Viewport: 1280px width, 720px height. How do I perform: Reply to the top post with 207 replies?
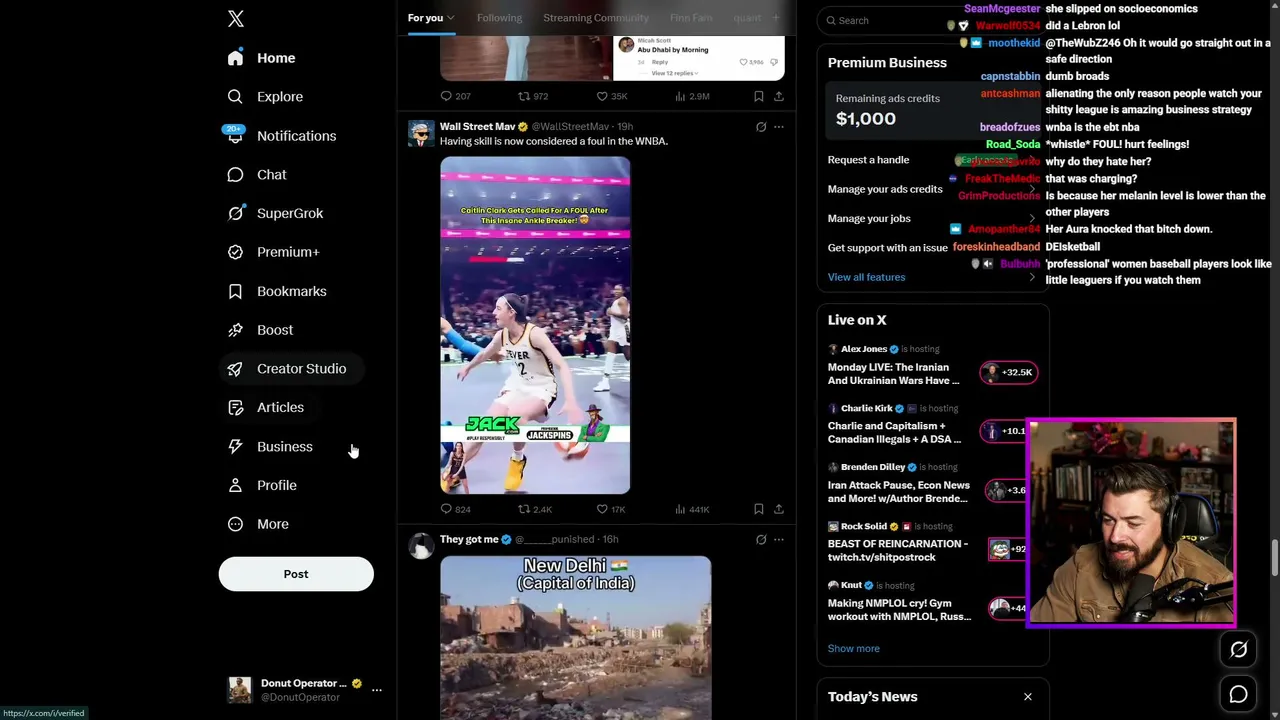[456, 96]
